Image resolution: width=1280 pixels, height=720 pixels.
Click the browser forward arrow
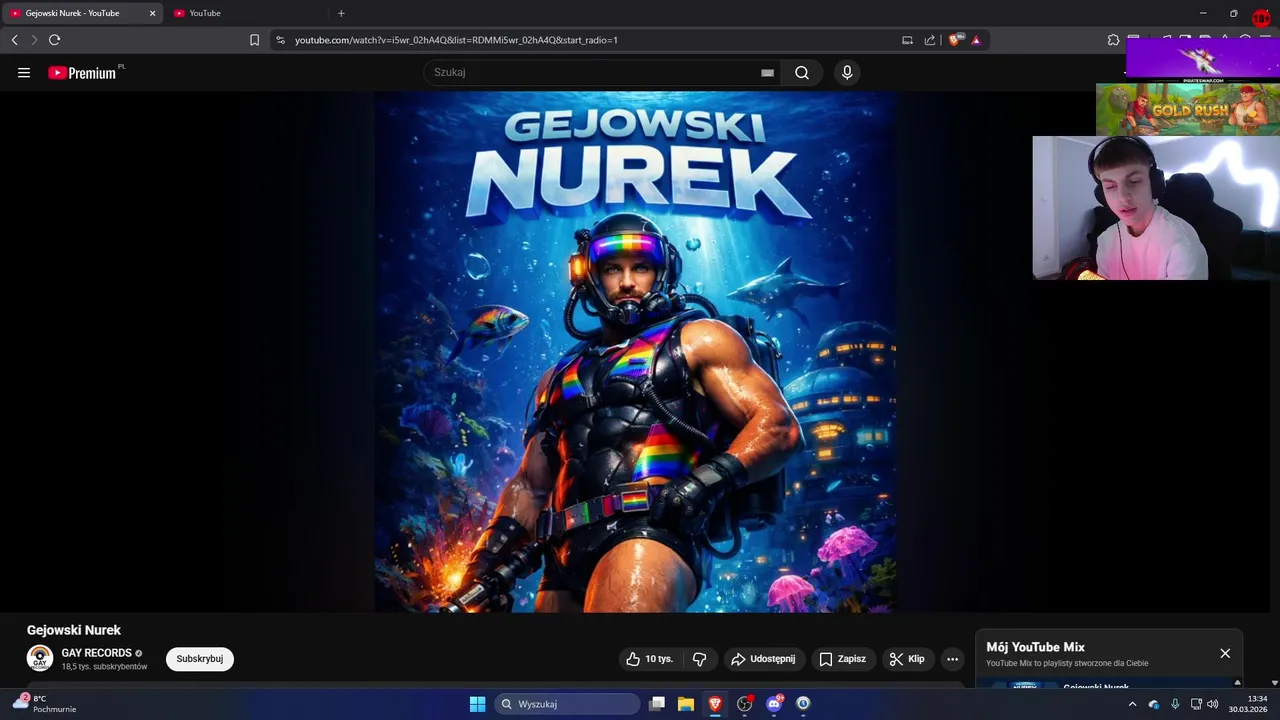tap(34, 40)
